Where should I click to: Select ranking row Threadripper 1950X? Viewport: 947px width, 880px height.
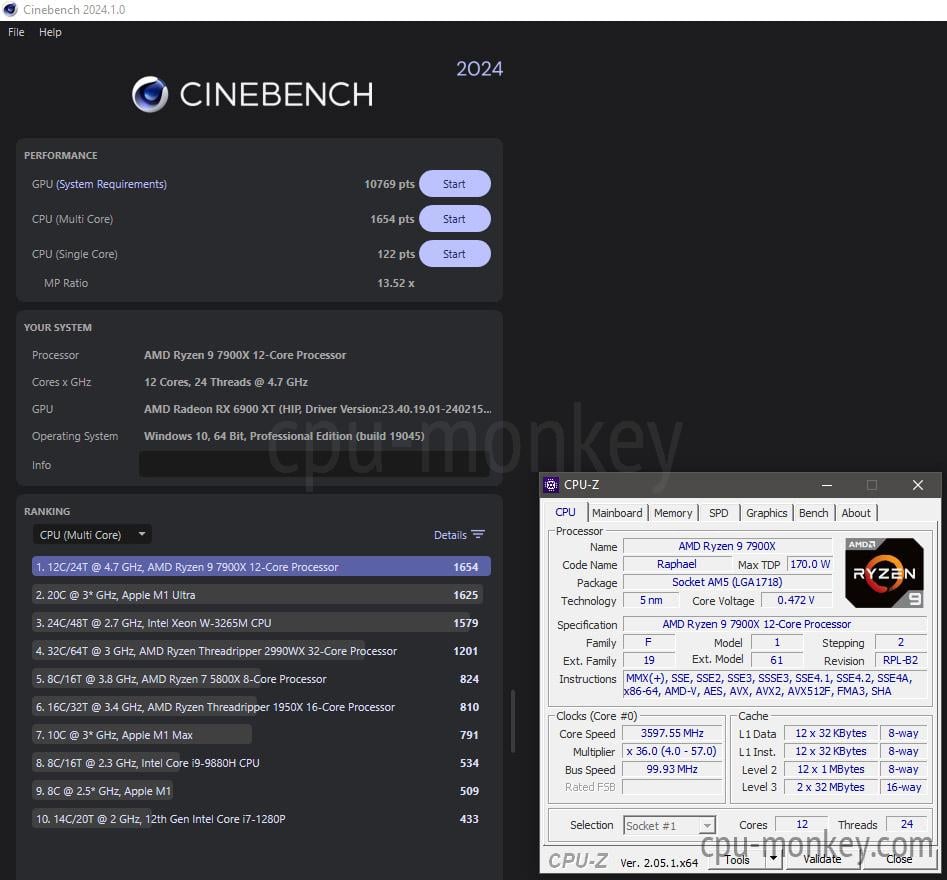261,707
